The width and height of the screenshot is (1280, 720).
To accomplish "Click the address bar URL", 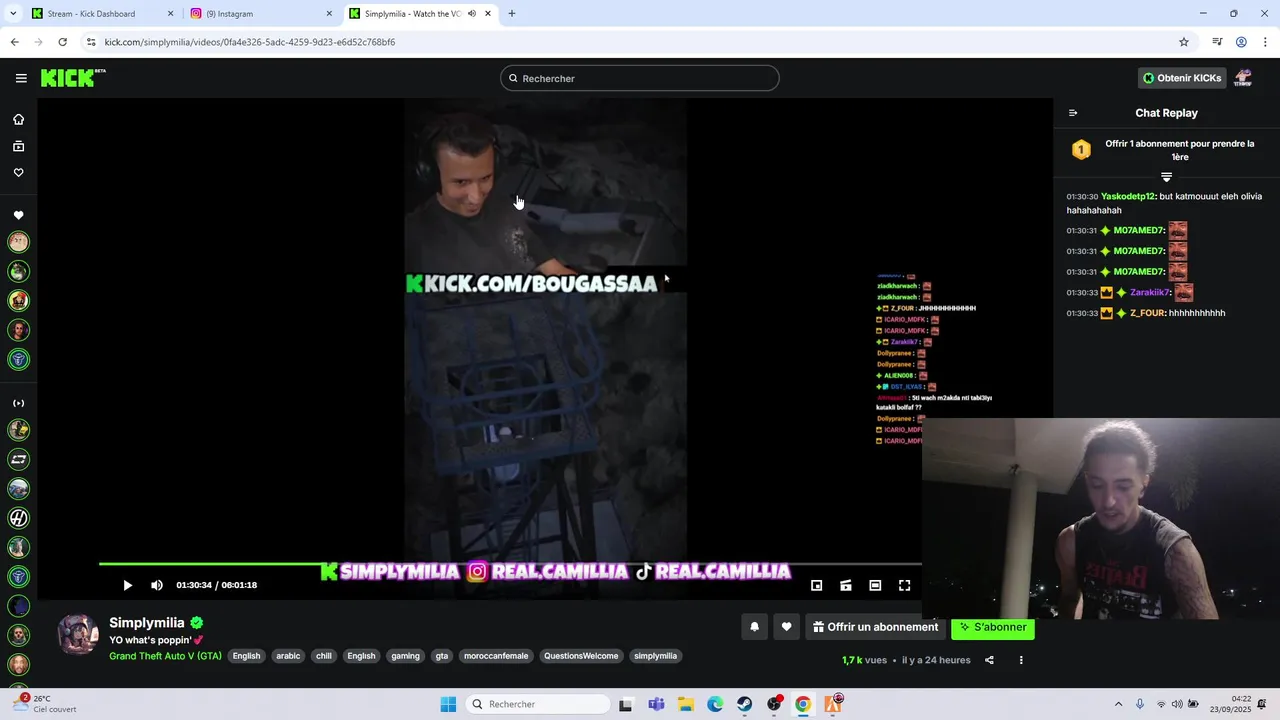I will click(250, 42).
